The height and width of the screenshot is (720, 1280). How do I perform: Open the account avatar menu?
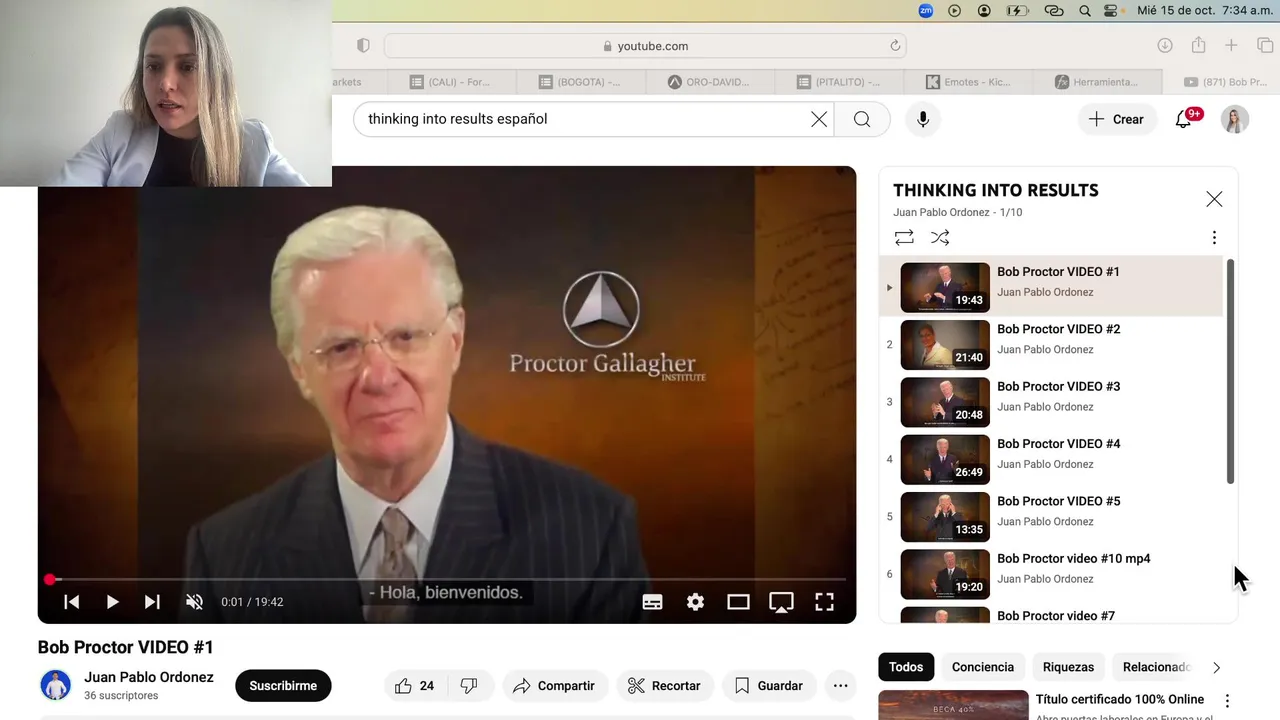pos(1235,119)
